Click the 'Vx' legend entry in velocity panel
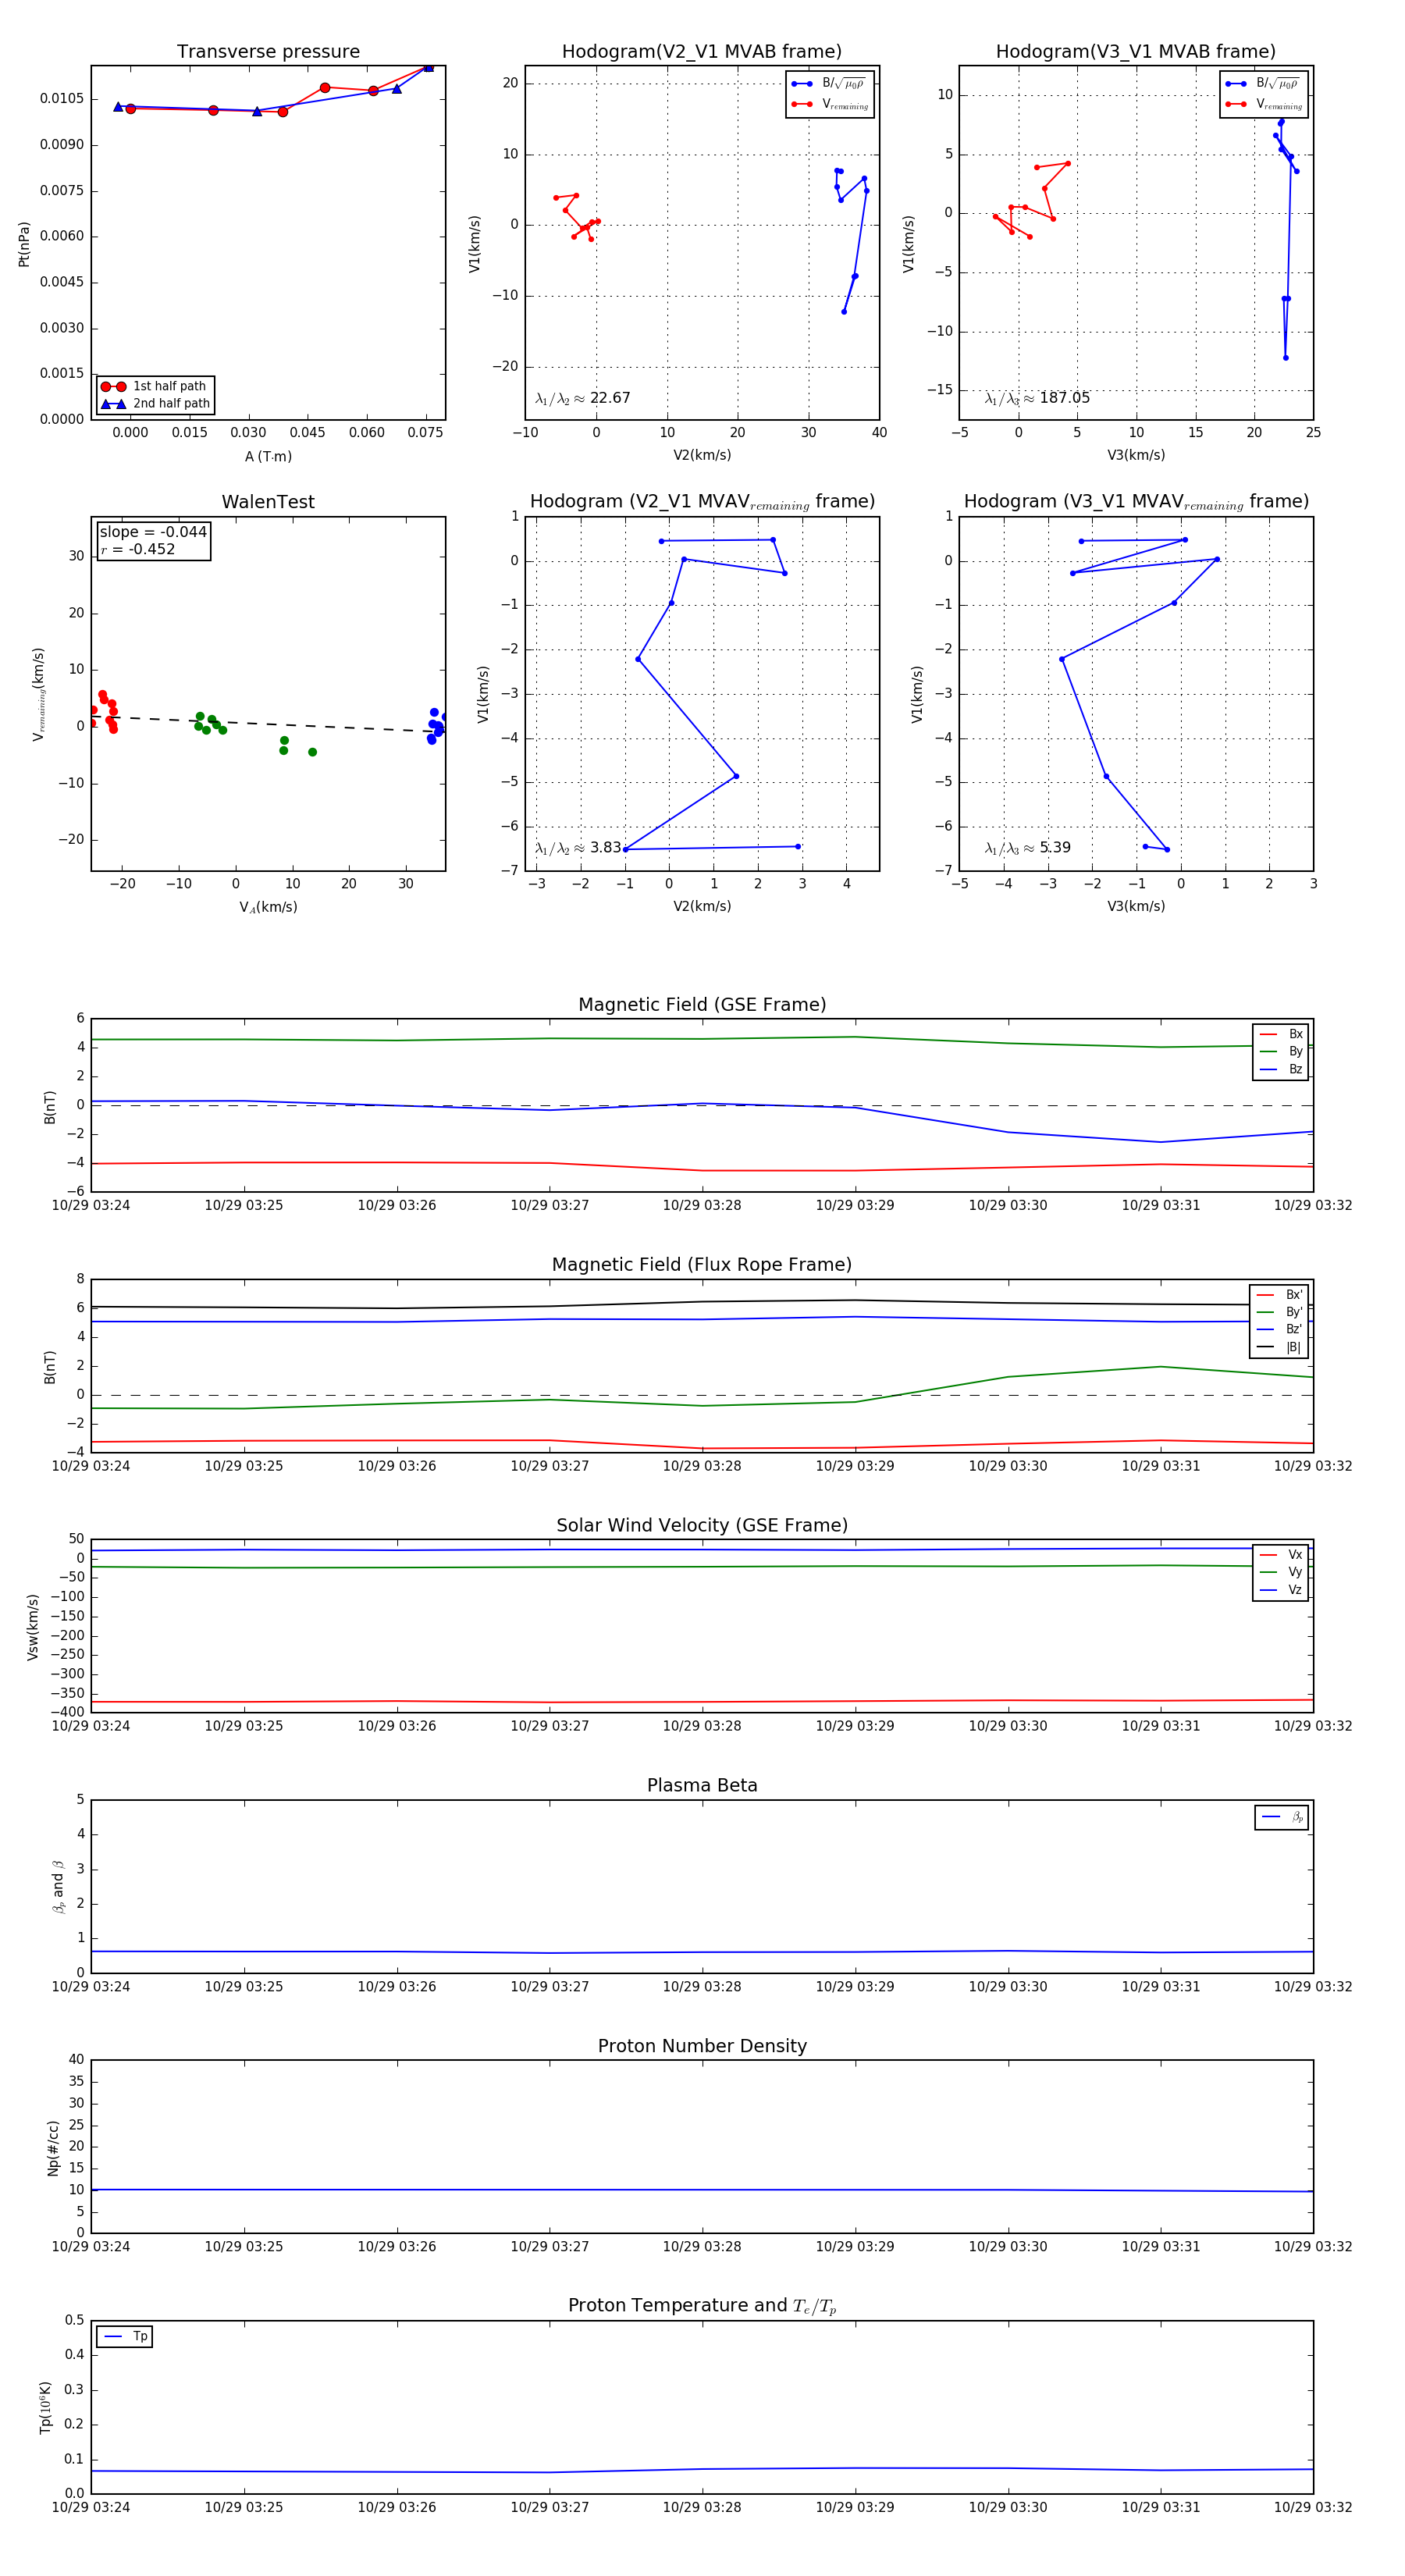The height and width of the screenshot is (2576, 1405). [x=1281, y=1555]
